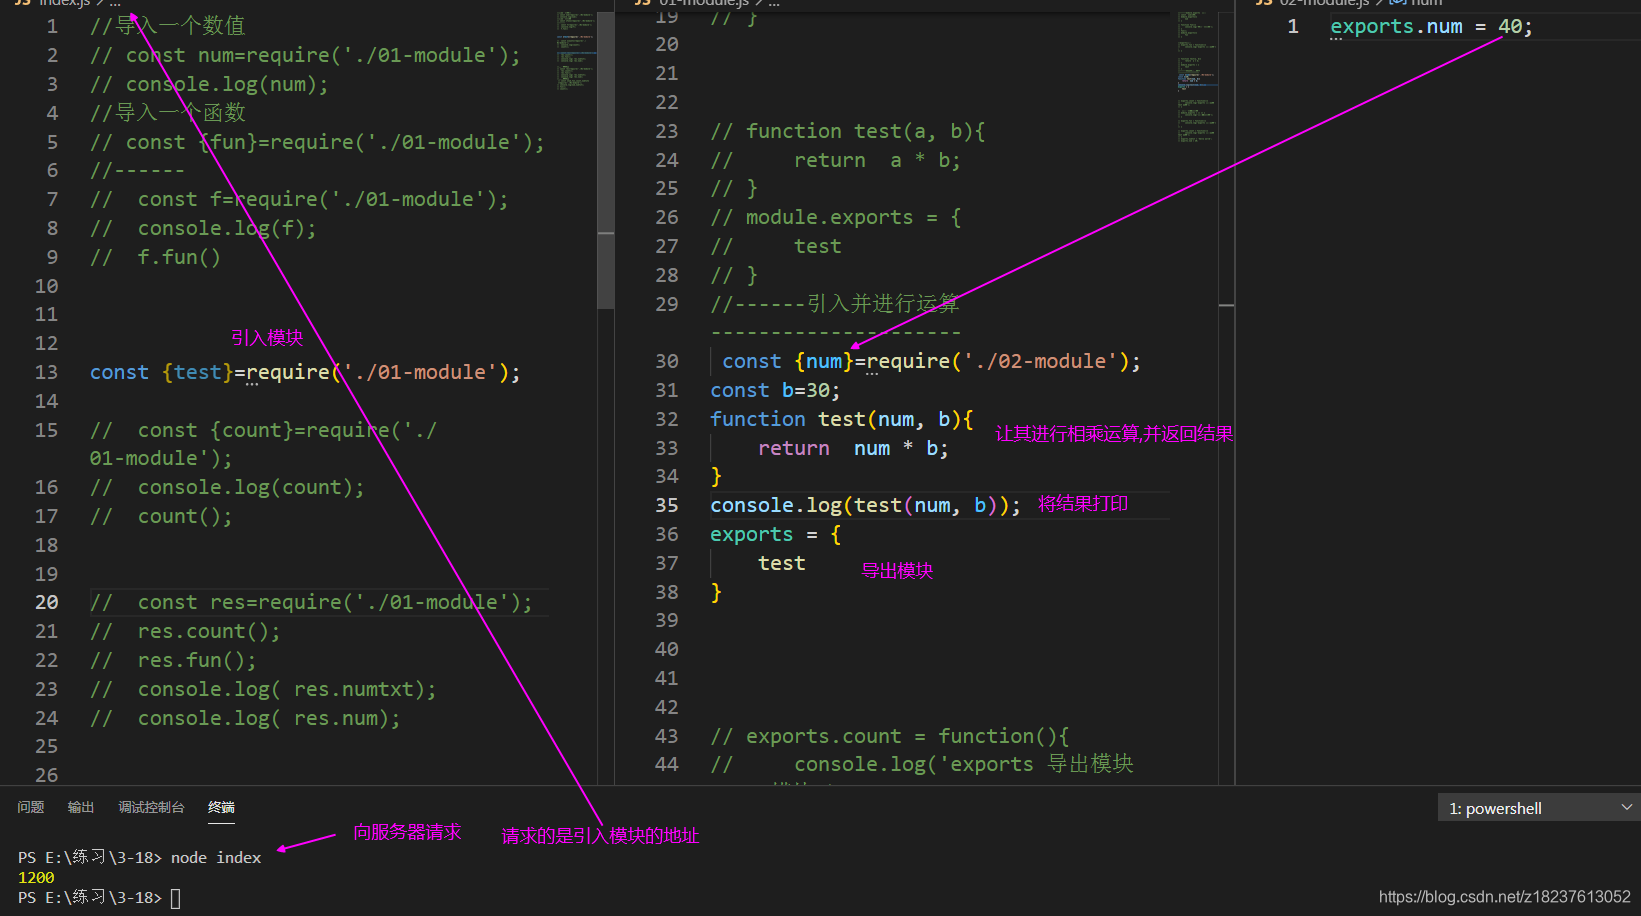Click the 'exports = {' line 36
The width and height of the screenshot is (1641, 916).
click(775, 534)
